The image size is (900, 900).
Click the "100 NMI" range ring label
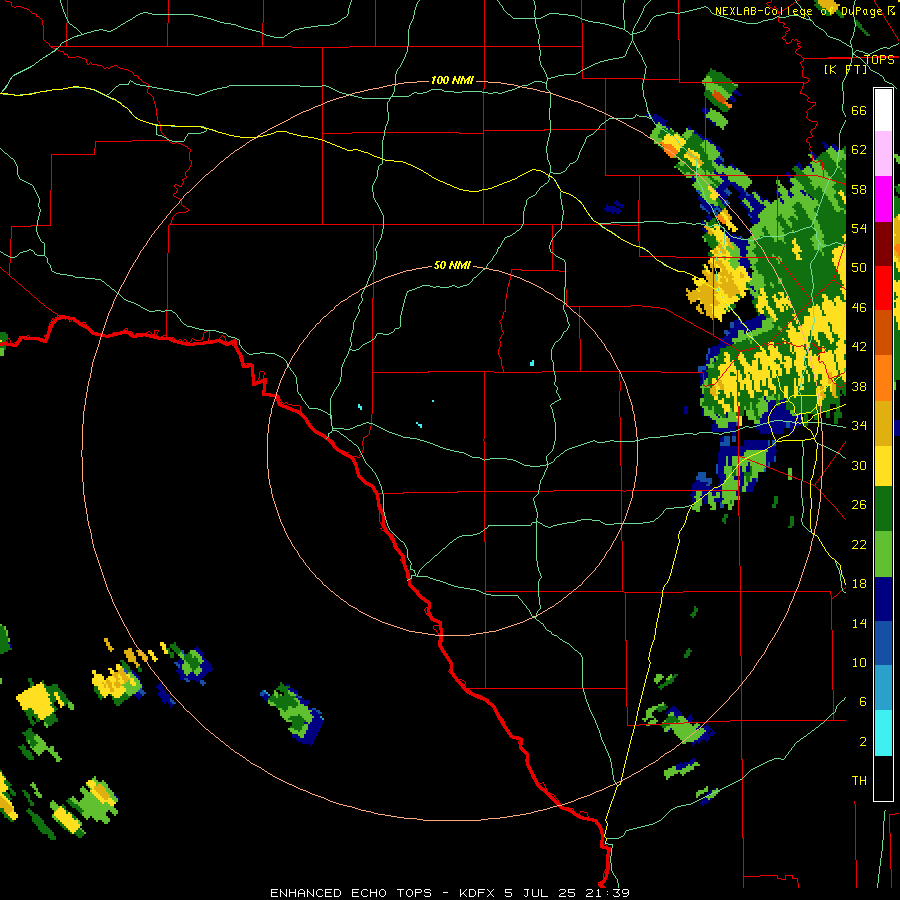point(452,80)
